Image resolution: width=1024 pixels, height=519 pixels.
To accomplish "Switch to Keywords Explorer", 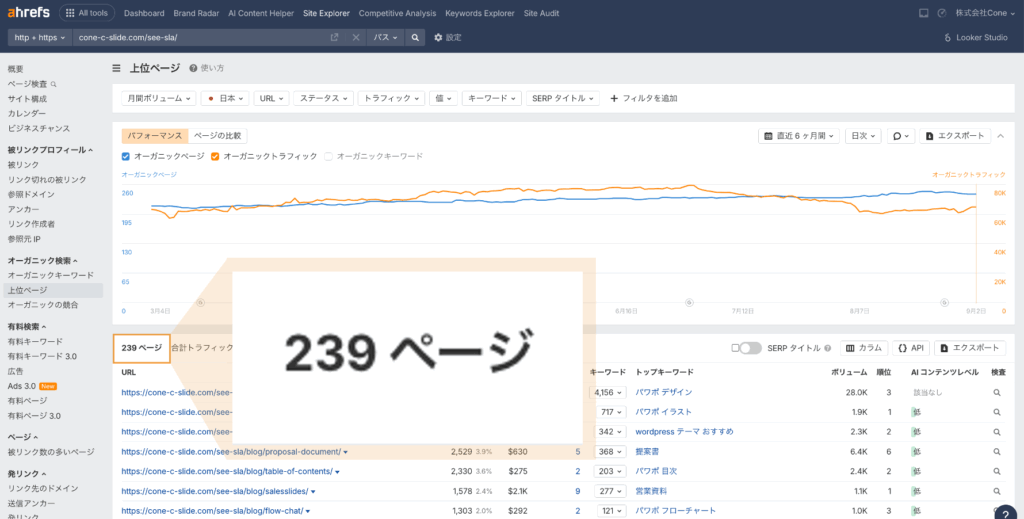I will (x=480, y=13).
